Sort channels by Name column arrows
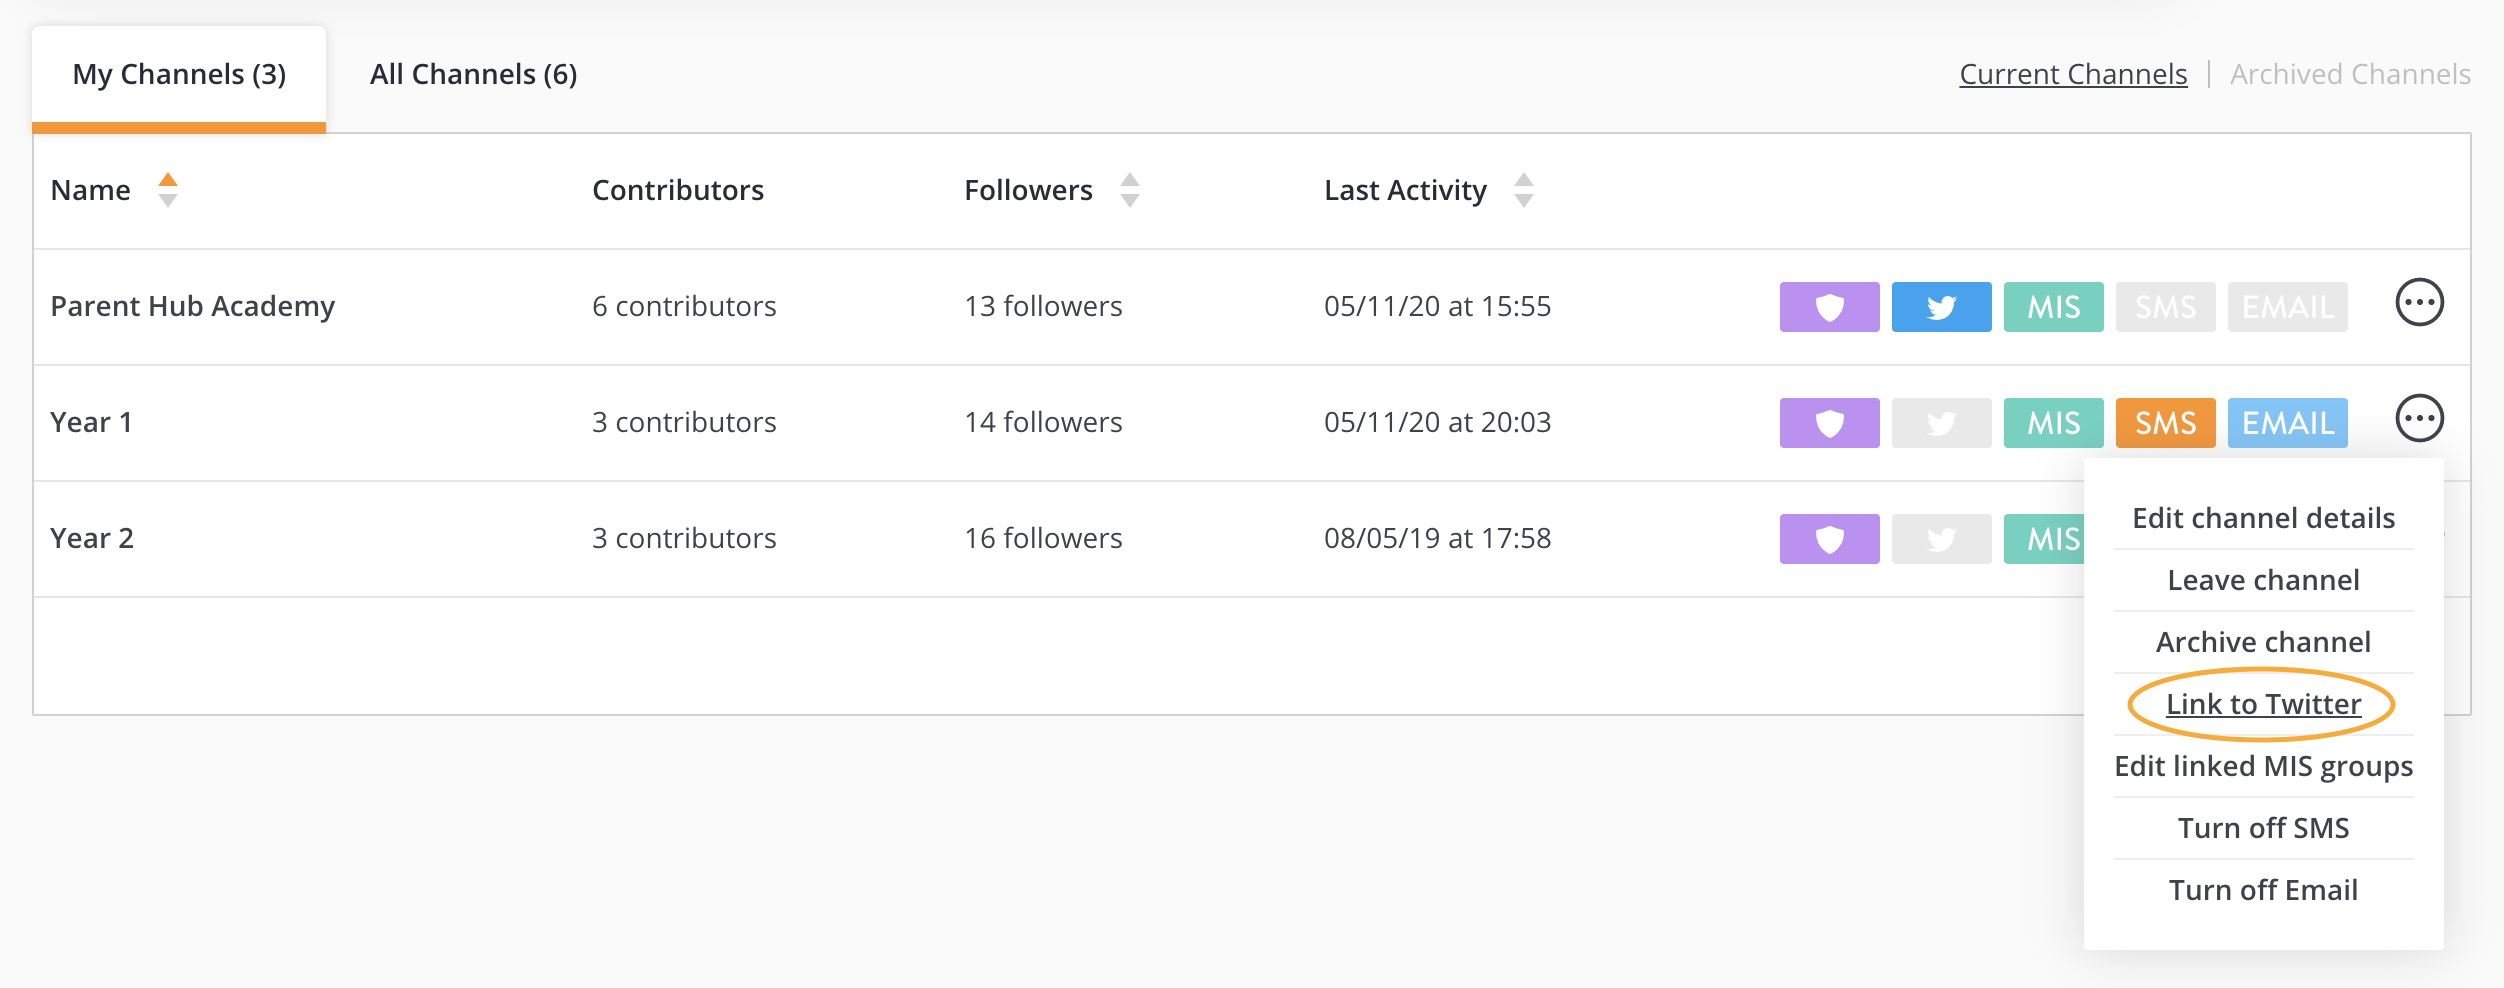2504x988 pixels. (x=168, y=190)
